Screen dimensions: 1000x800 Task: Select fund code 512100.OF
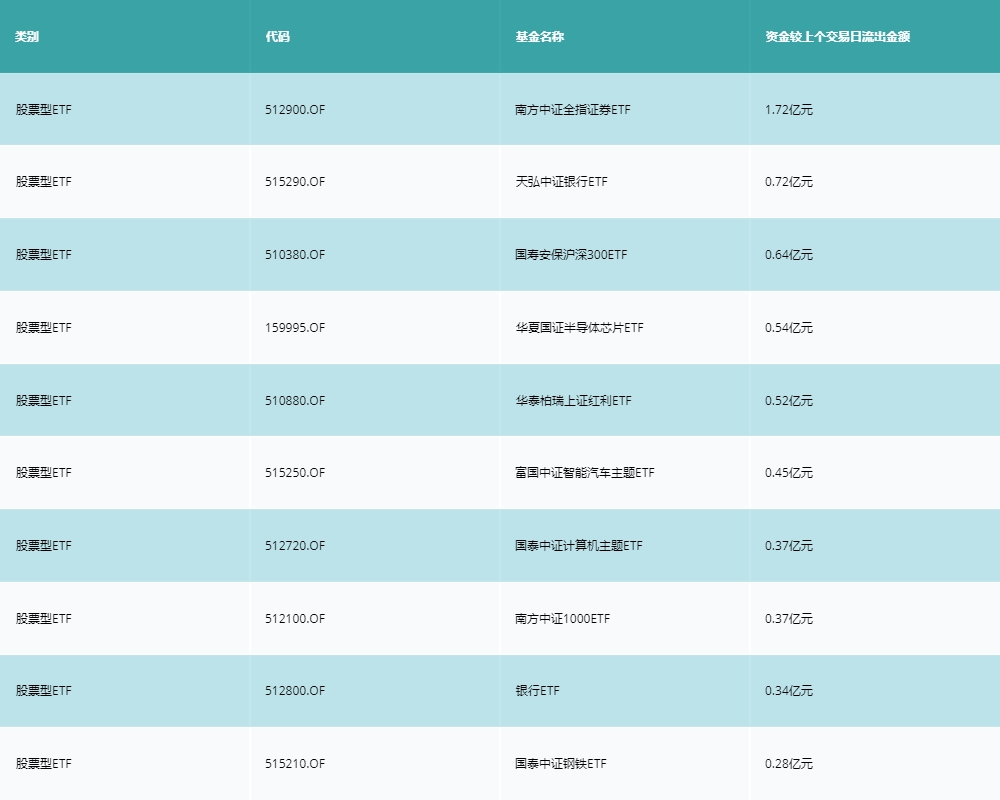pyautogui.click(x=295, y=619)
